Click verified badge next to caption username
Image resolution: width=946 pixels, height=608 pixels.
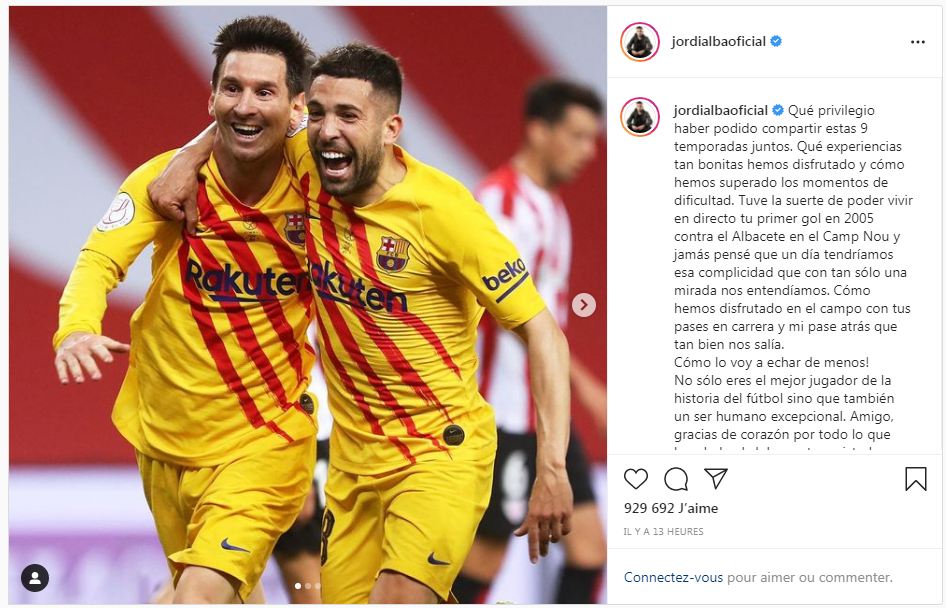tap(778, 110)
